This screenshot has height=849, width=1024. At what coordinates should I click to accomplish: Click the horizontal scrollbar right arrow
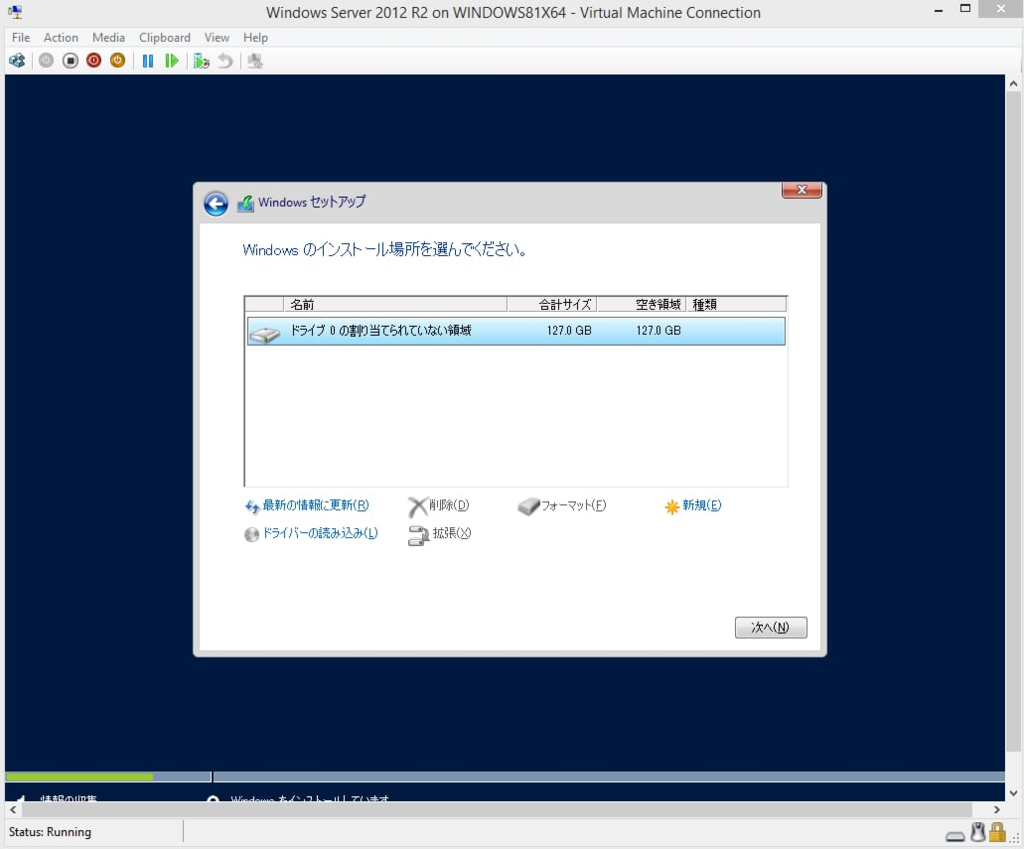(997, 810)
